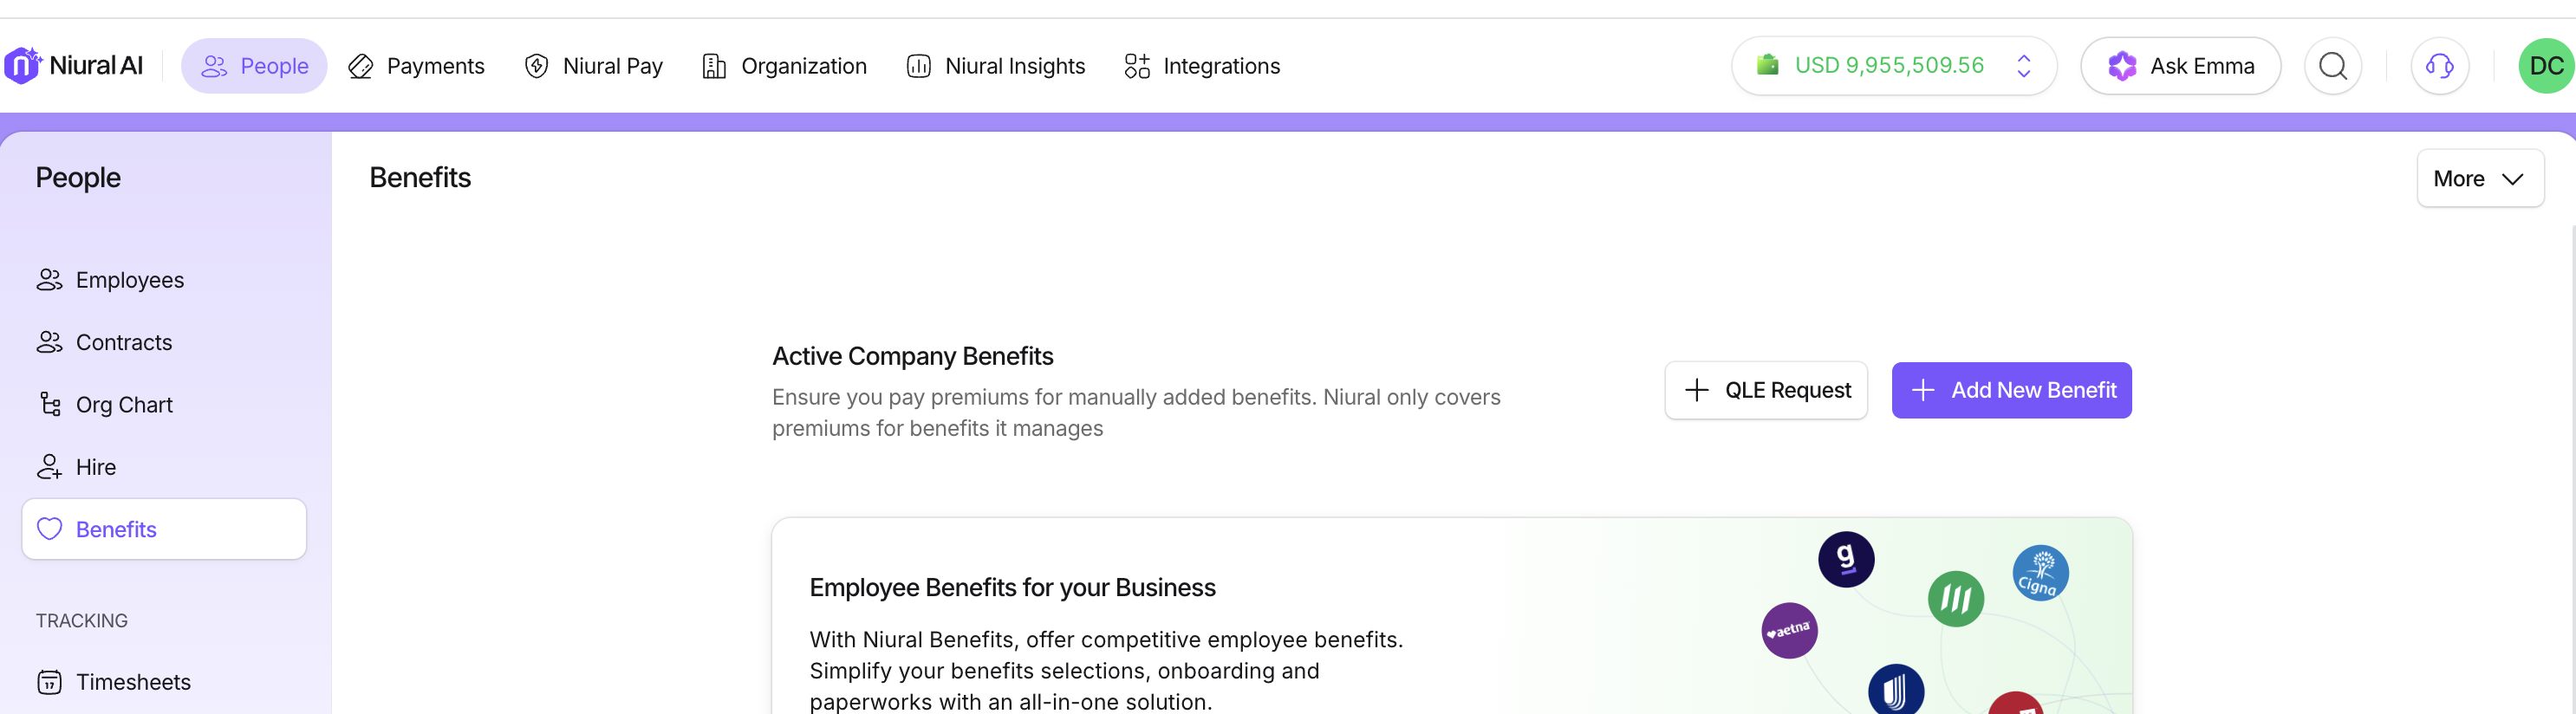Click the green wallet balance icon
This screenshot has height=714, width=2576.
(1768, 65)
